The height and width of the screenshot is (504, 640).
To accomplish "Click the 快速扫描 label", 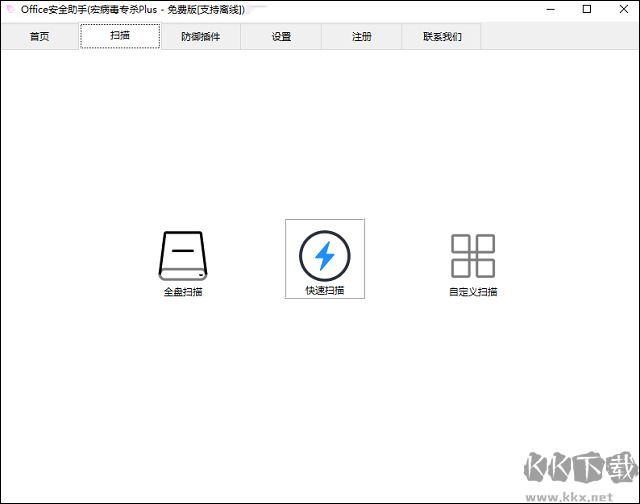I will [324, 291].
